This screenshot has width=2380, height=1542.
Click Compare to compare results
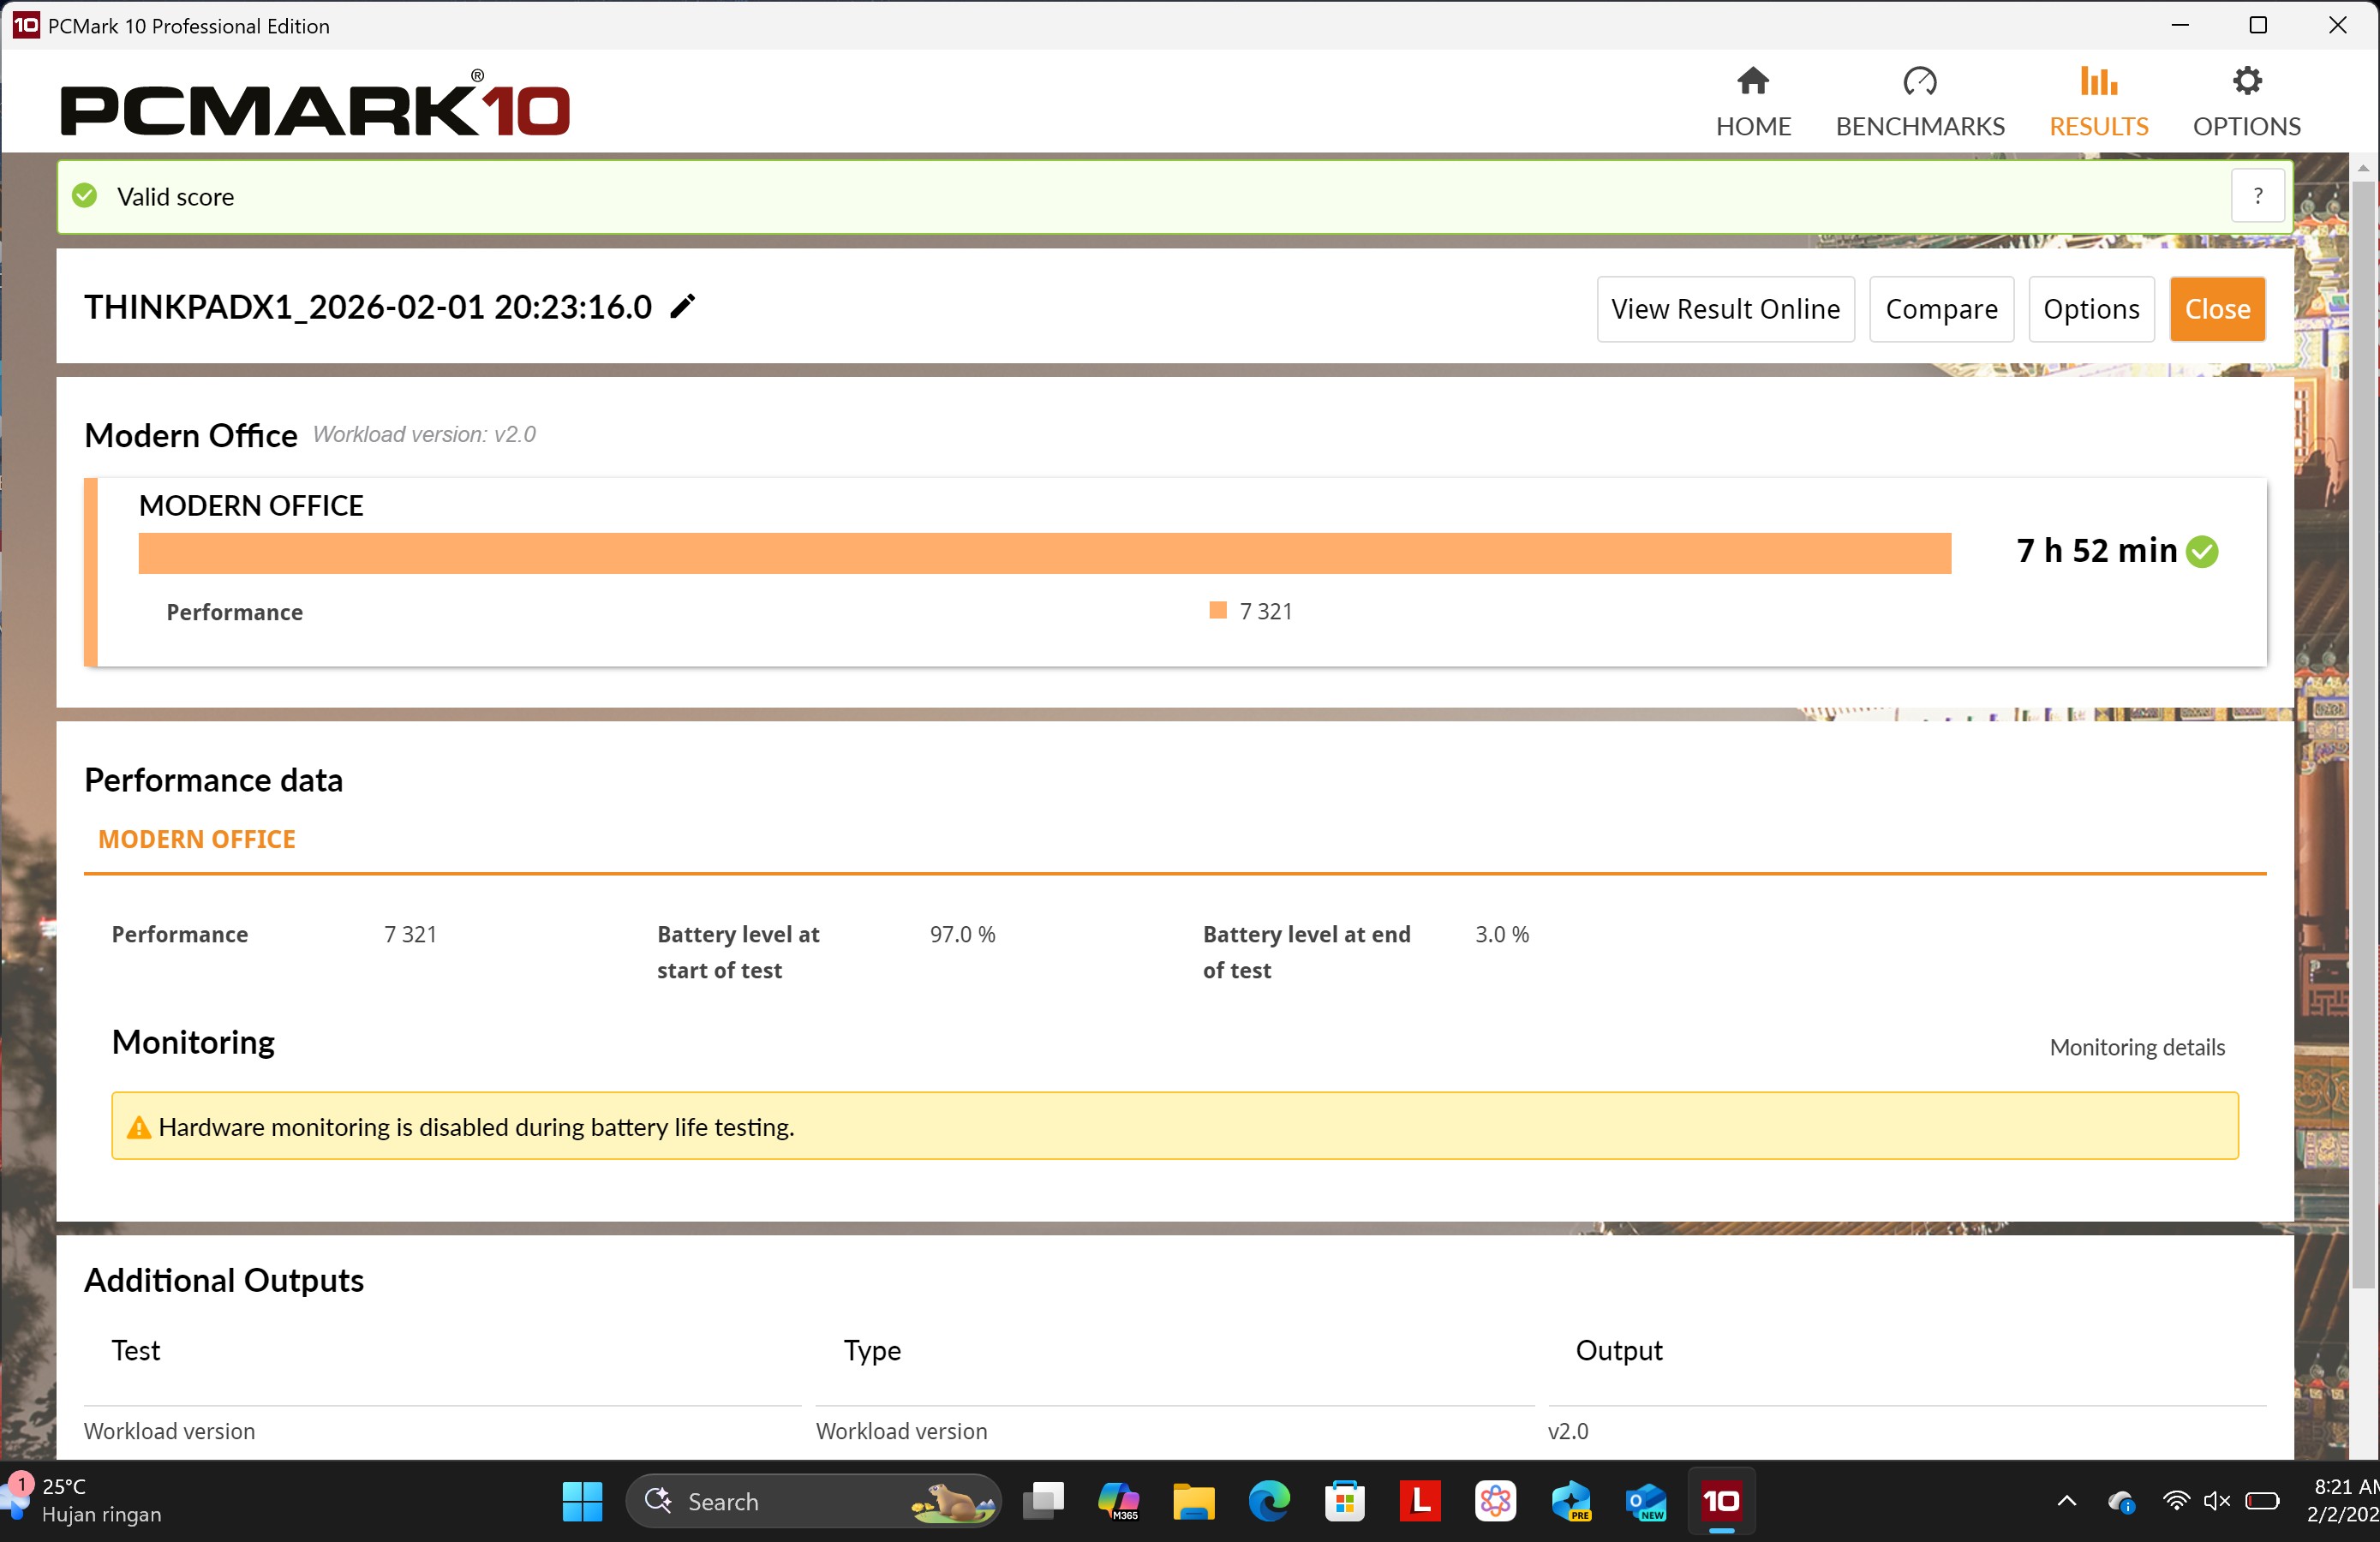pos(1941,309)
